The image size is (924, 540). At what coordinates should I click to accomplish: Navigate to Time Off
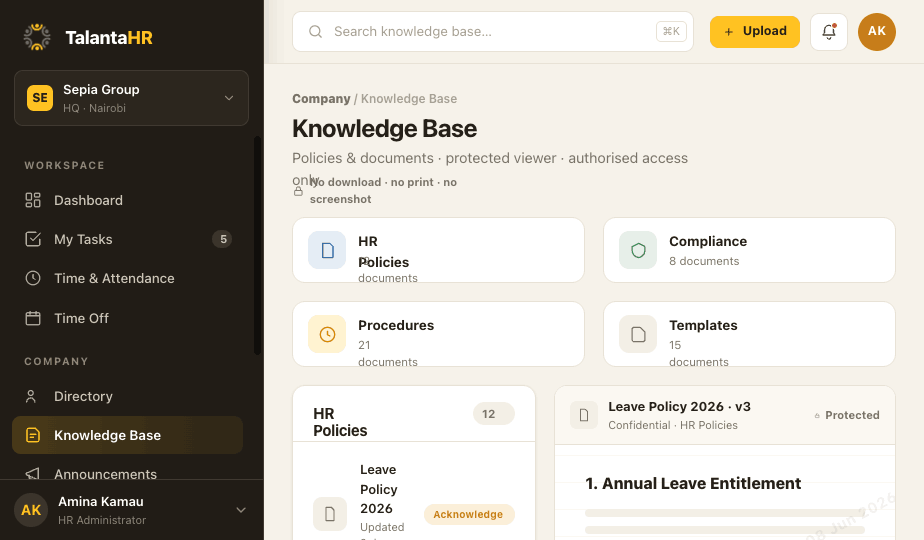(127, 318)
